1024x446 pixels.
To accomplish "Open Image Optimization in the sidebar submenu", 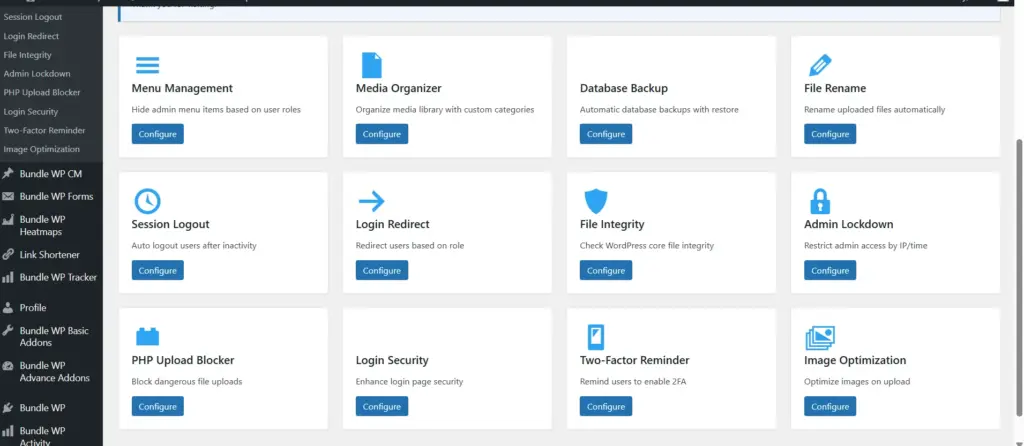I will point(41,150).
